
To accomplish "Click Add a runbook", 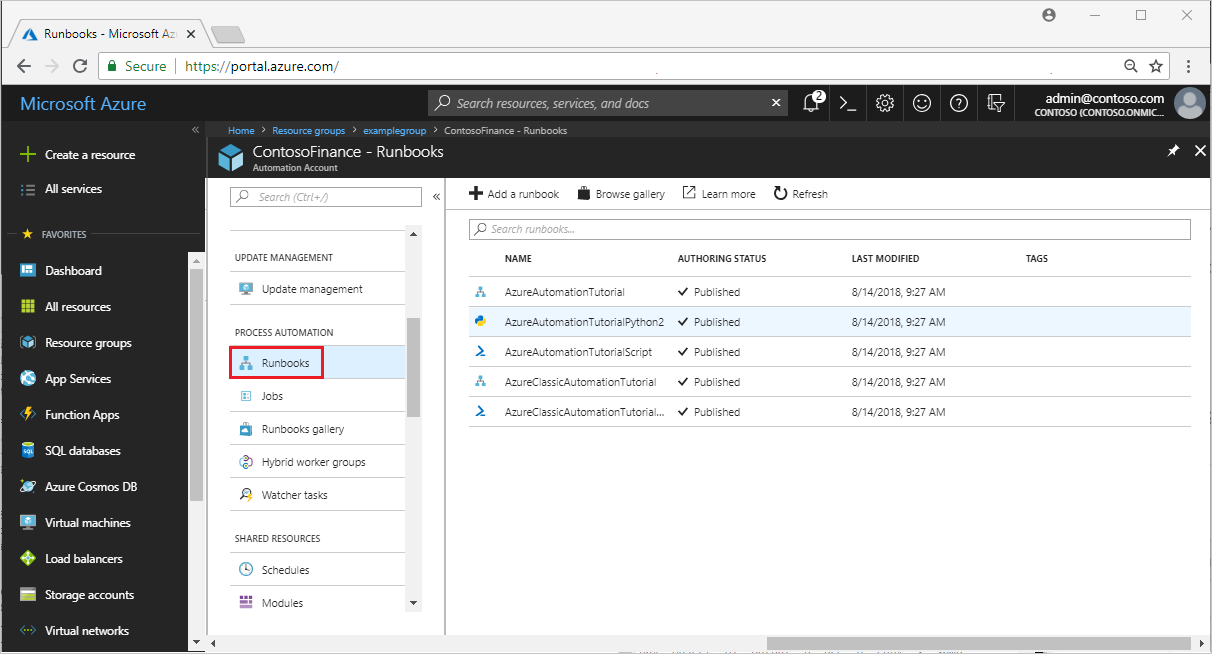I will 514,194.
